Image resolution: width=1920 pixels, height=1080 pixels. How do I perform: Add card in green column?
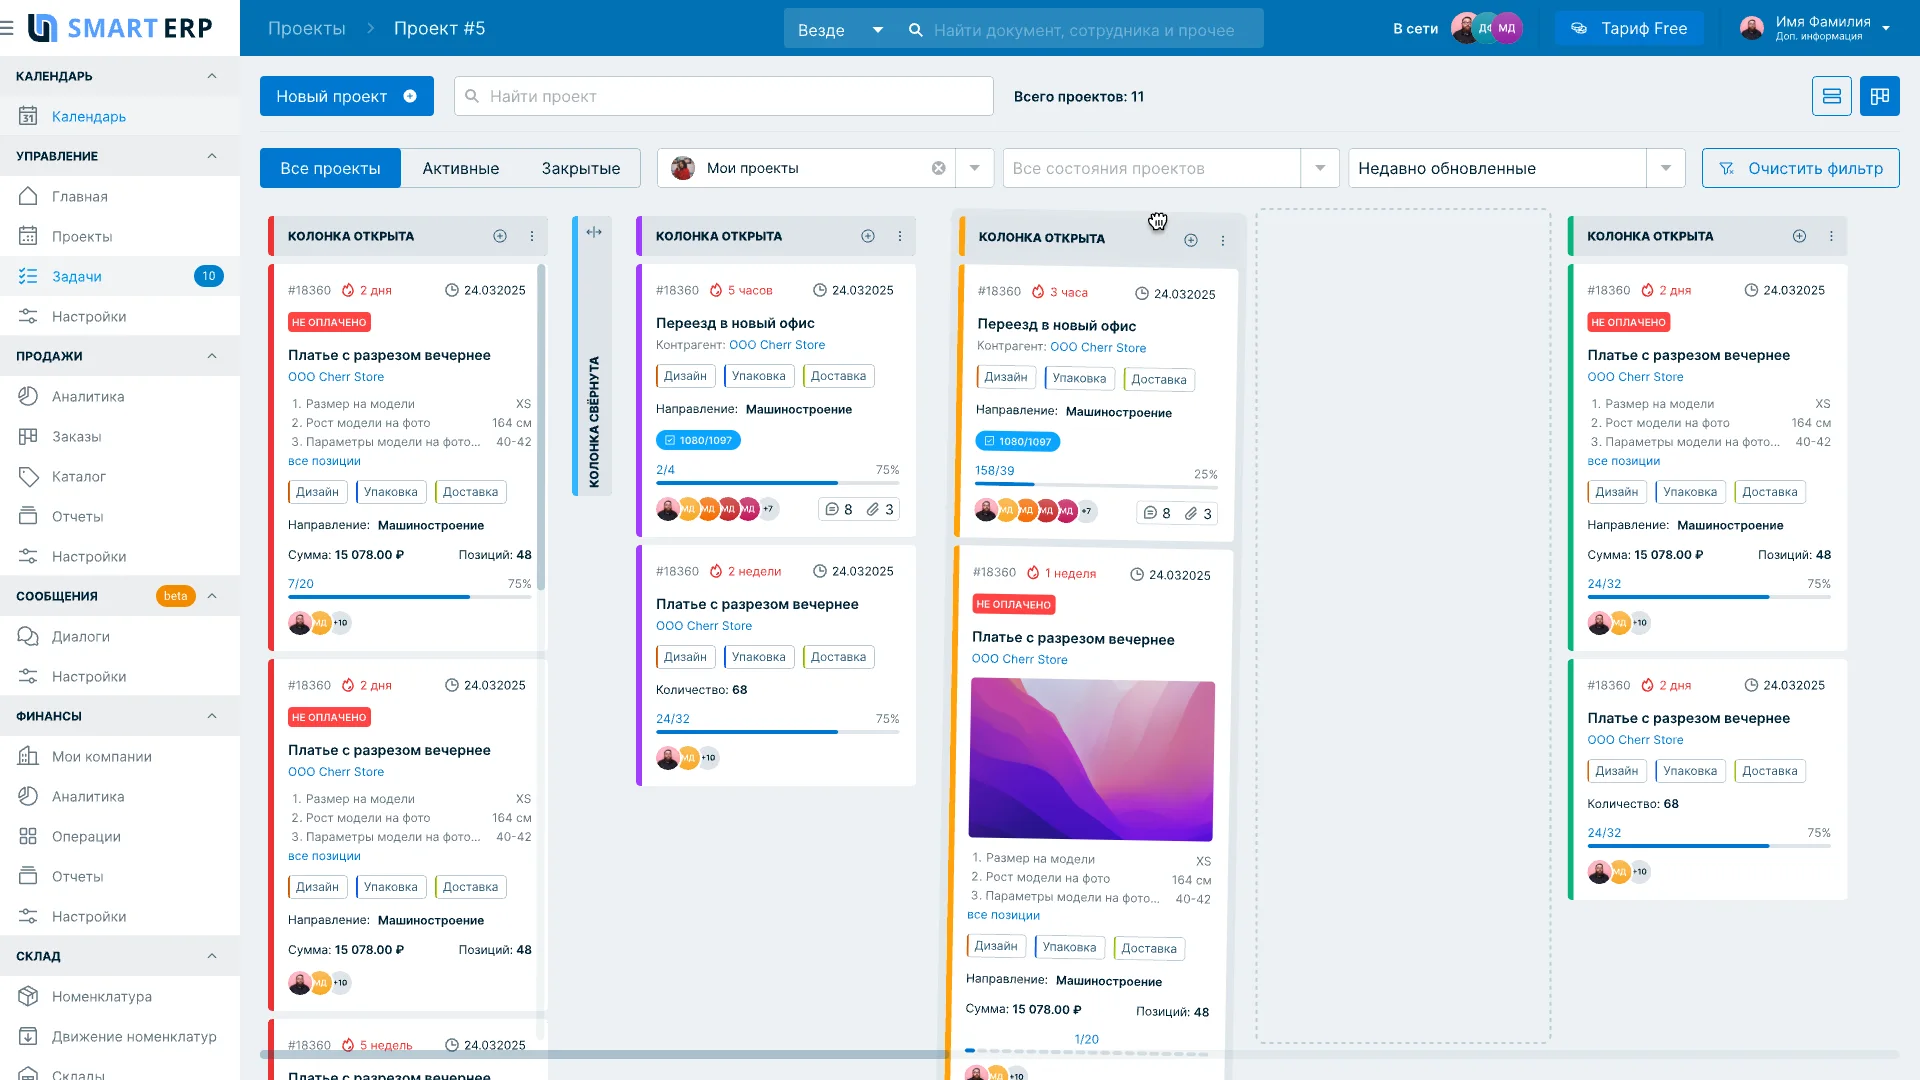[x=1799, y=236]
